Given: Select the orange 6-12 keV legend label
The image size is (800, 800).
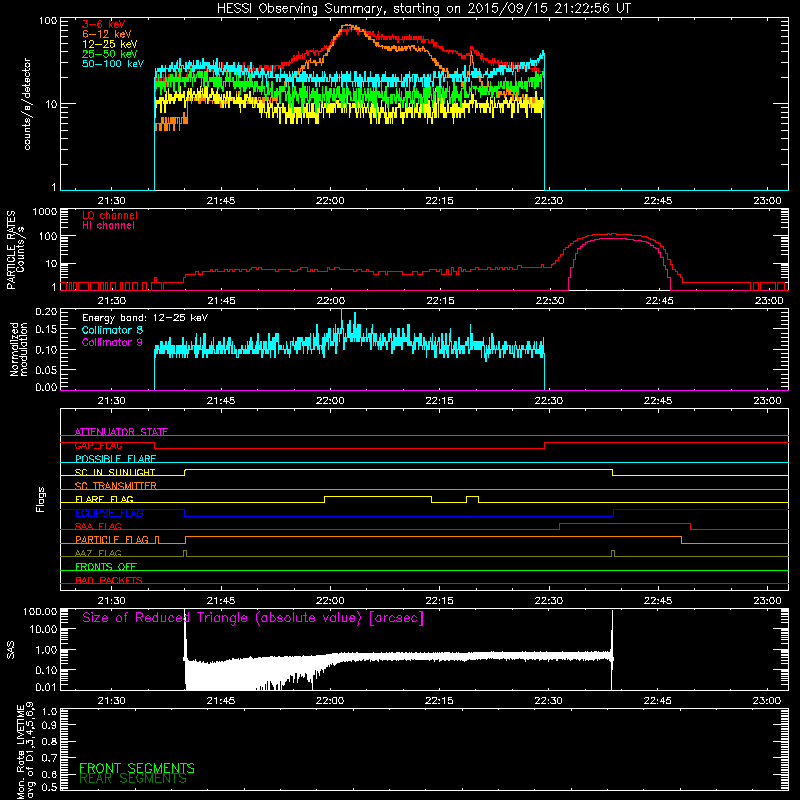Looking at the screenshot, I should tap(107, 34).
